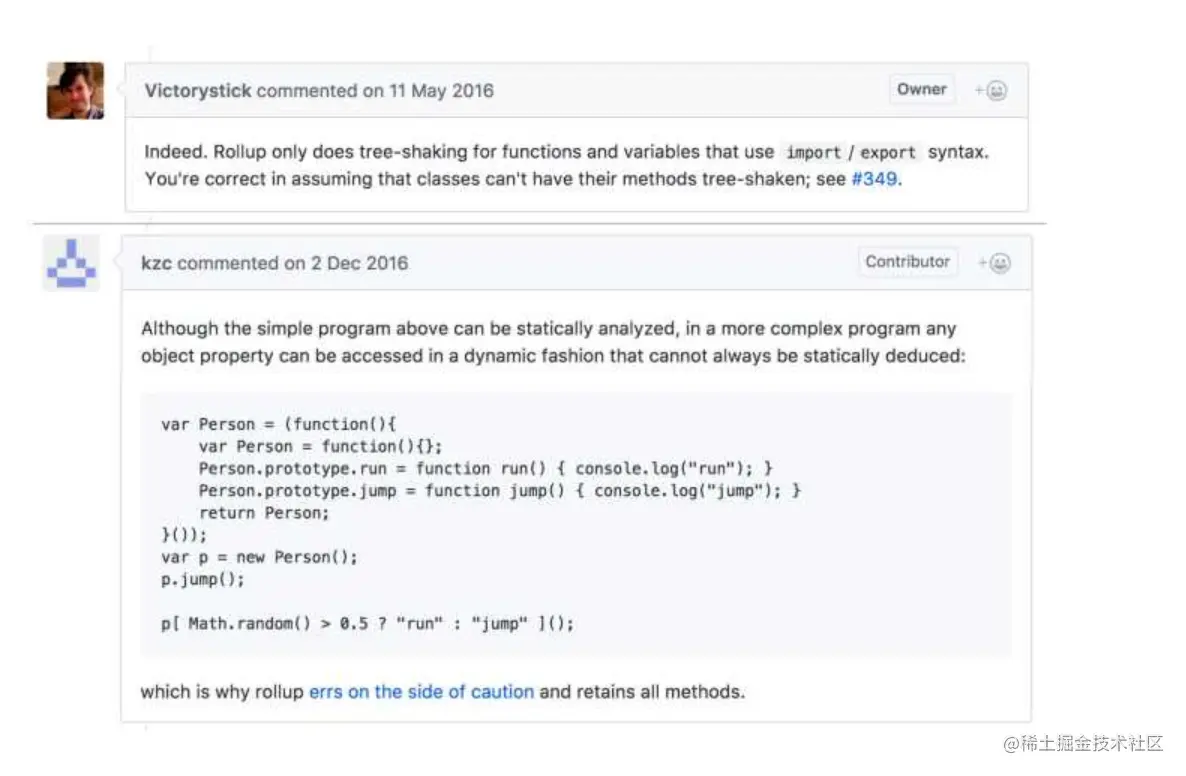1186x776 pixels.
Task: Click the Person.prototype.run code line
Action: pyautogui.click(x=486, y=468)
